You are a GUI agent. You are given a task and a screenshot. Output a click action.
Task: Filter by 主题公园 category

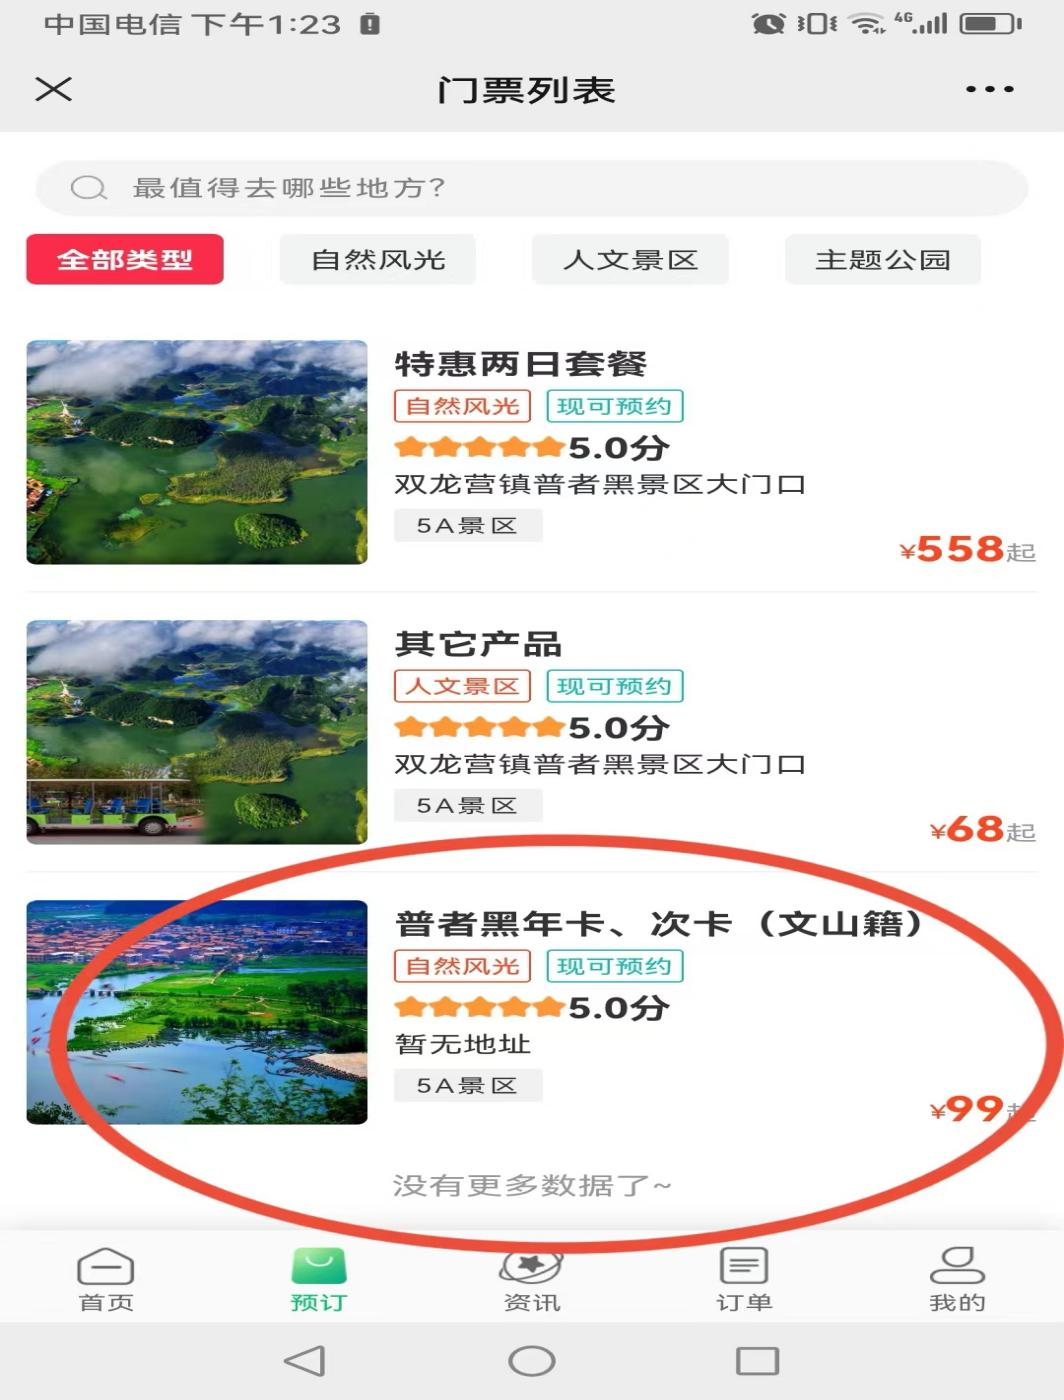tap(882, 260)
